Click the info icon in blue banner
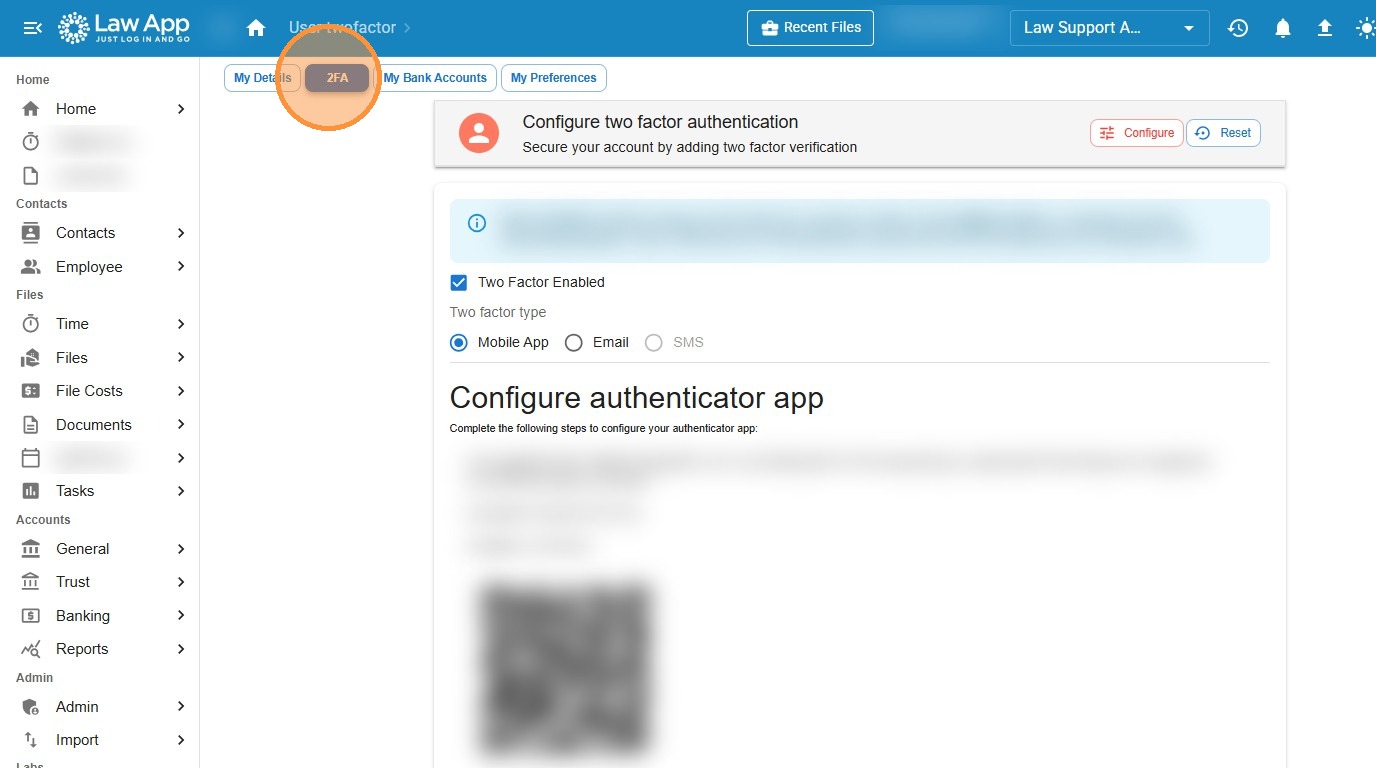 point(477,223)
